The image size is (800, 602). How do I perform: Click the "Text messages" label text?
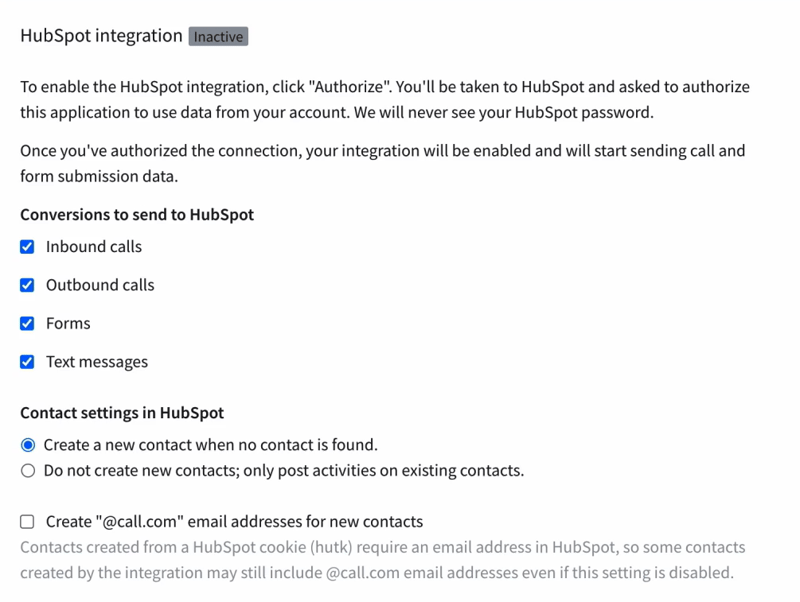point(98,362)
